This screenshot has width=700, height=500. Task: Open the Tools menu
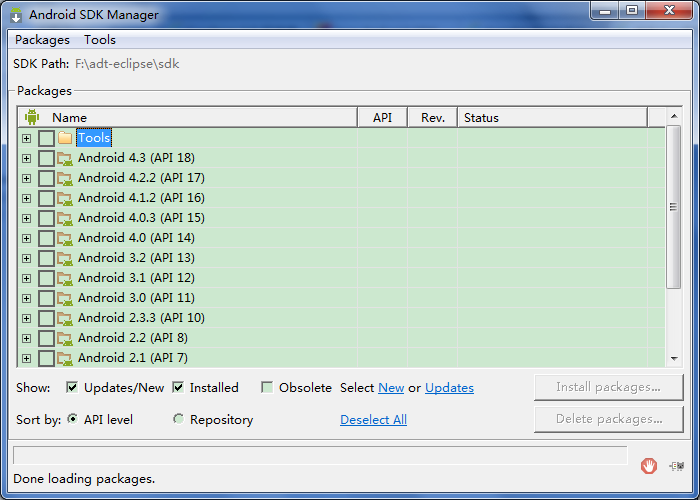click(x=100, y=40)
